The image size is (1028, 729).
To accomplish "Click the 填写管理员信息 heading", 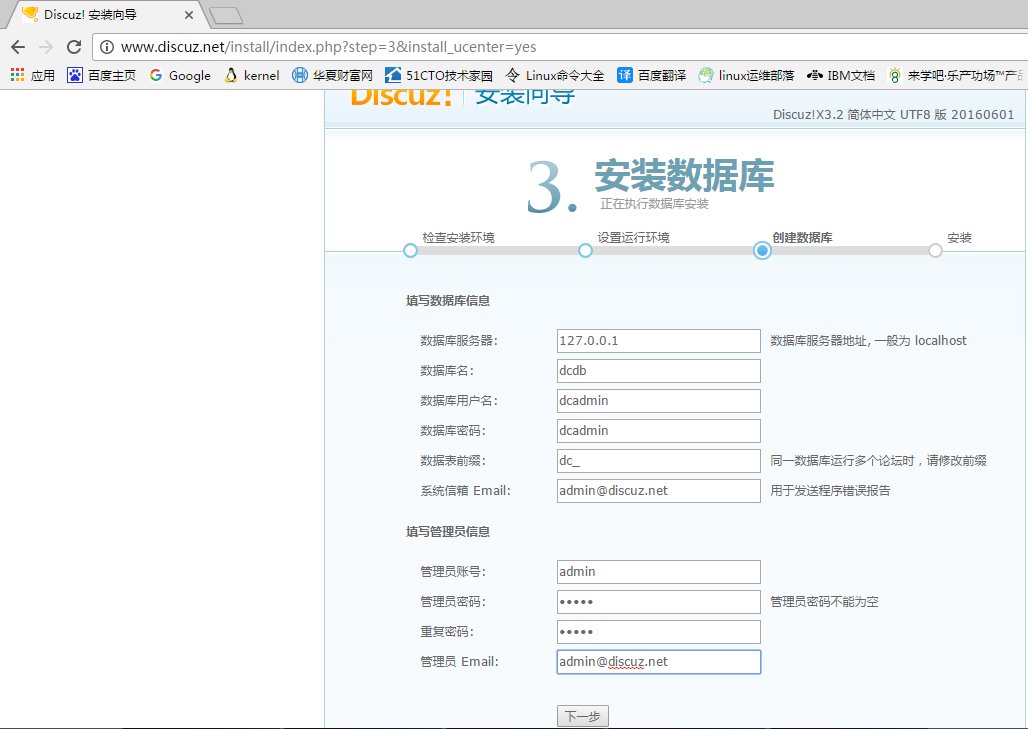I will coord(448,532).
